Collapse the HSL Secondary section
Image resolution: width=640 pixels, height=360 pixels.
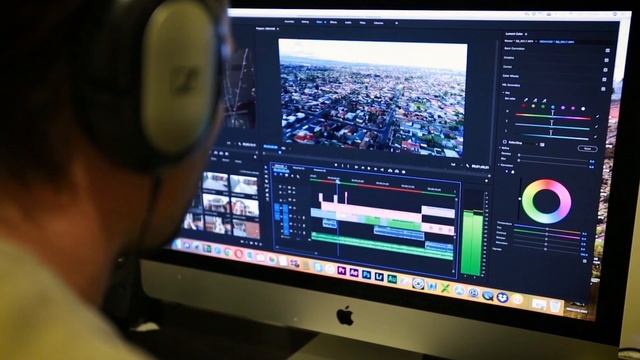pos(511,85)
